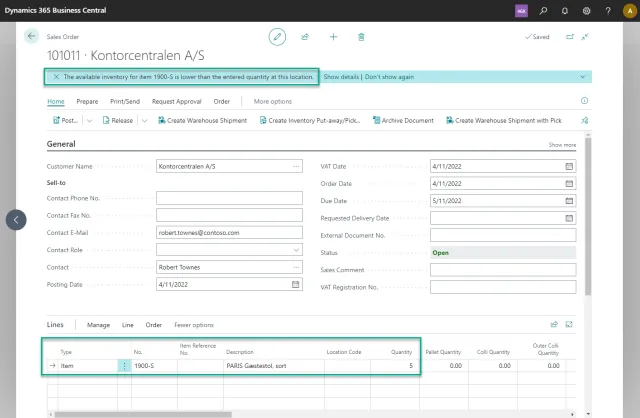Click the purple environment badge icon

(521, 11)
